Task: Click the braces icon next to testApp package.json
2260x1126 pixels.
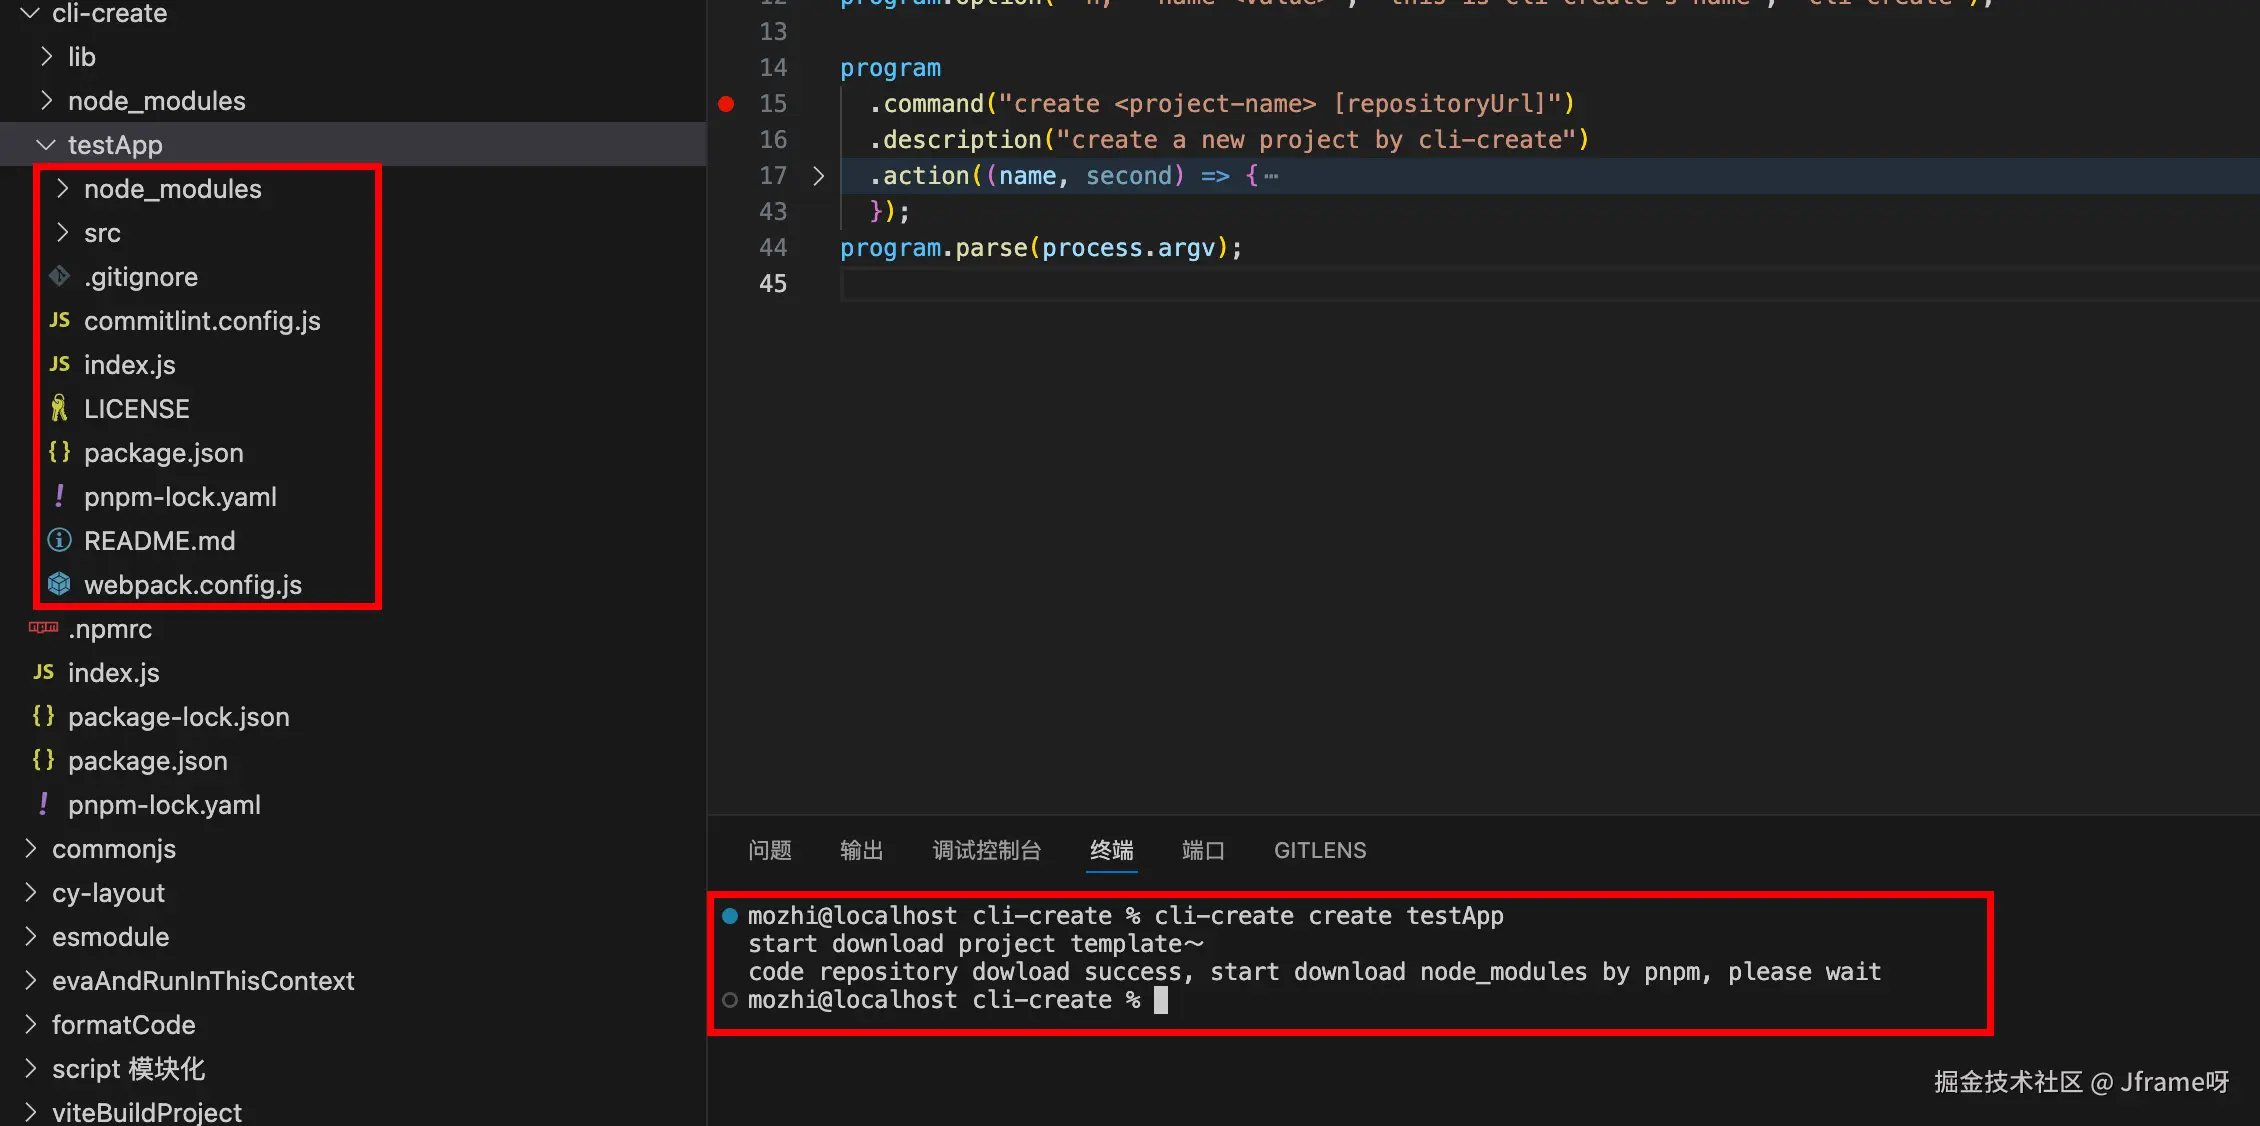Action: [x=59, y=452]
